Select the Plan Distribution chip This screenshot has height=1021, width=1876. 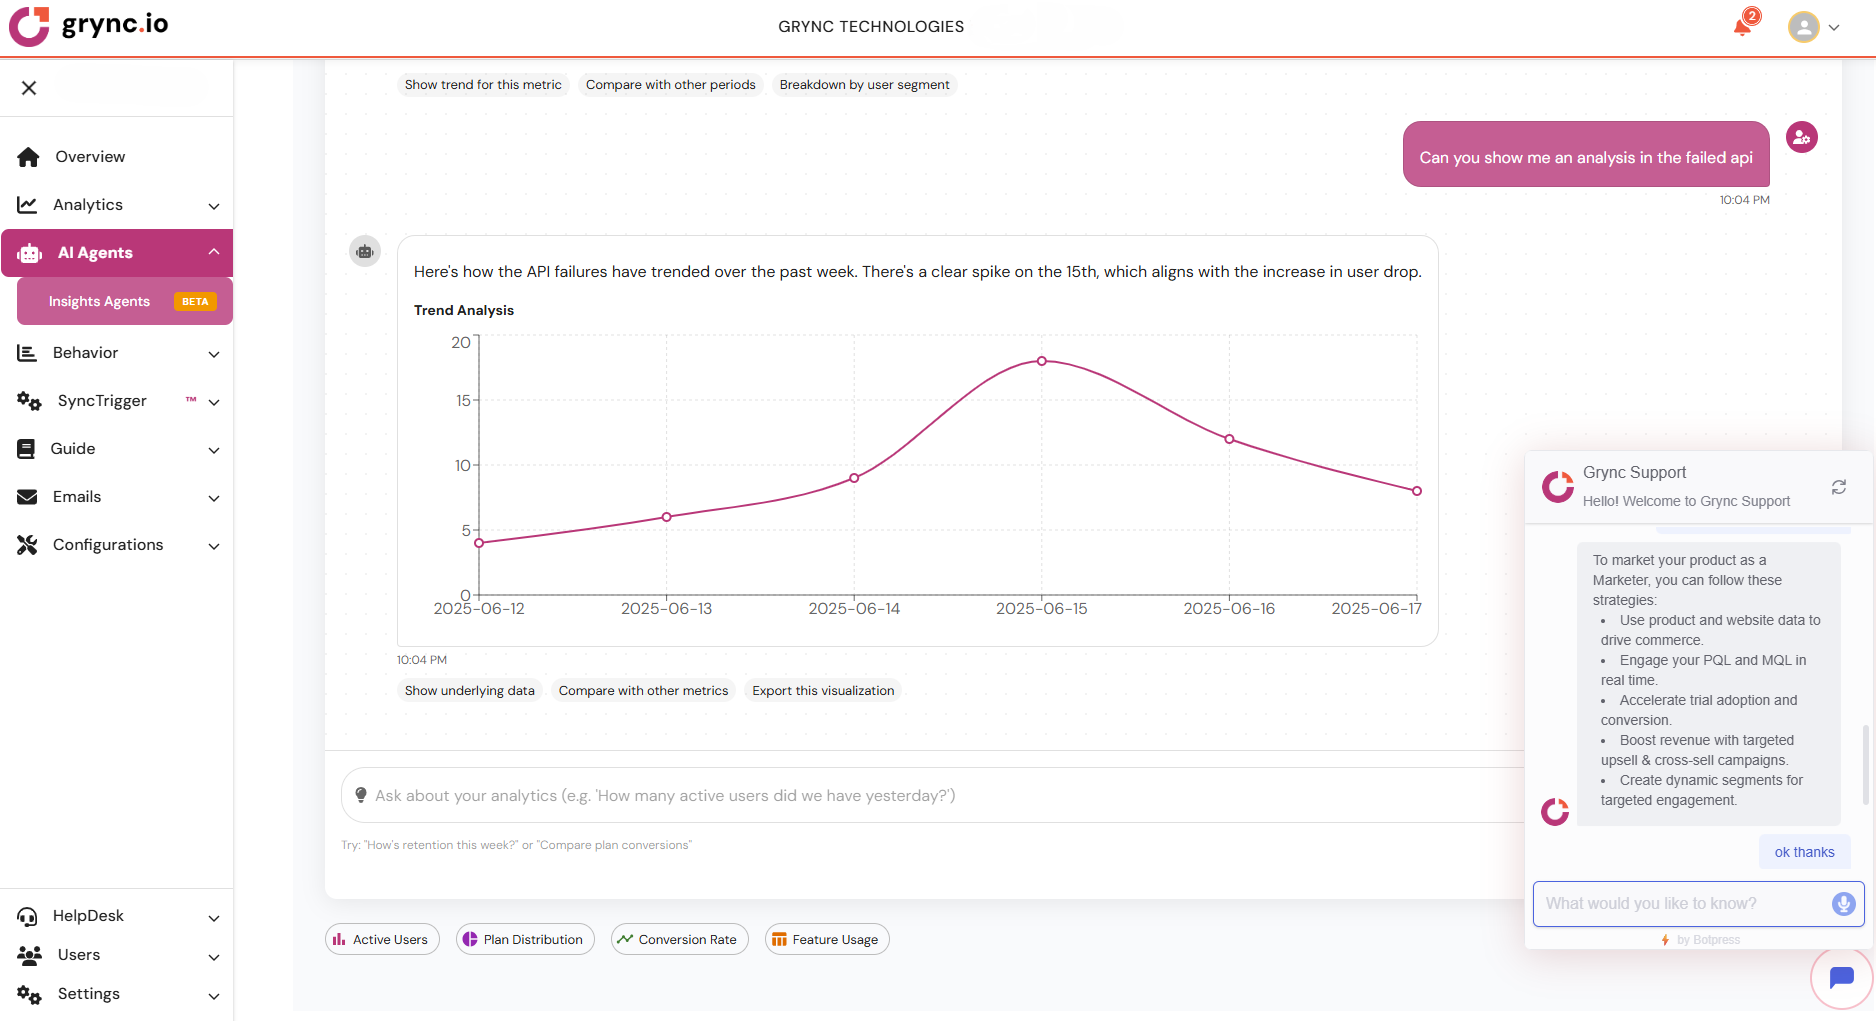[x=525, y=940]
